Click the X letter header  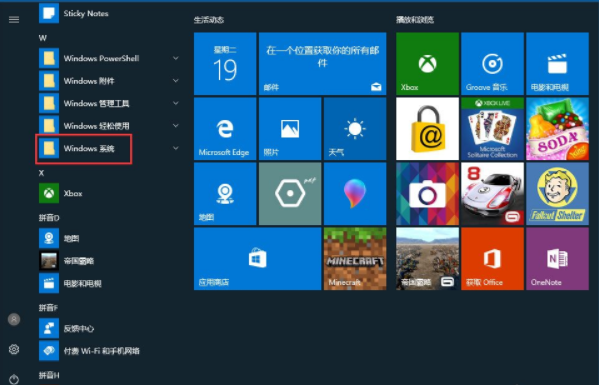click(41, 173)
